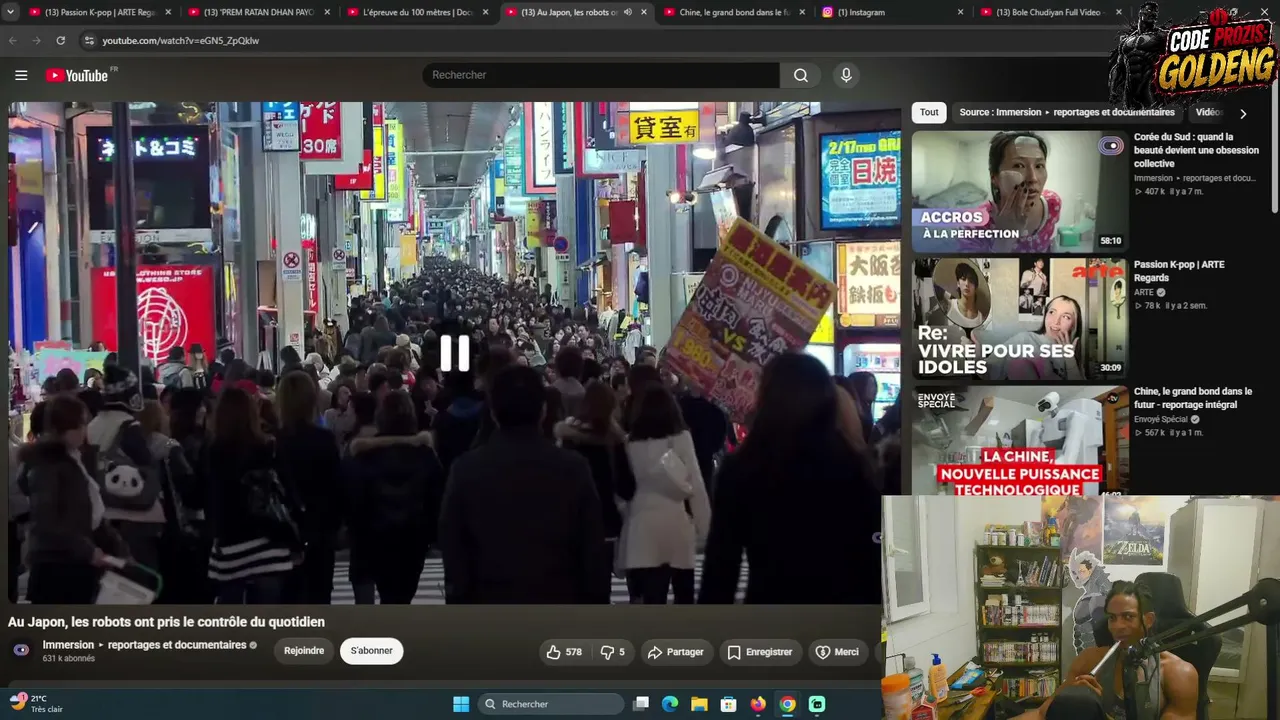Click the '407 k' views text

(1154, 191)
